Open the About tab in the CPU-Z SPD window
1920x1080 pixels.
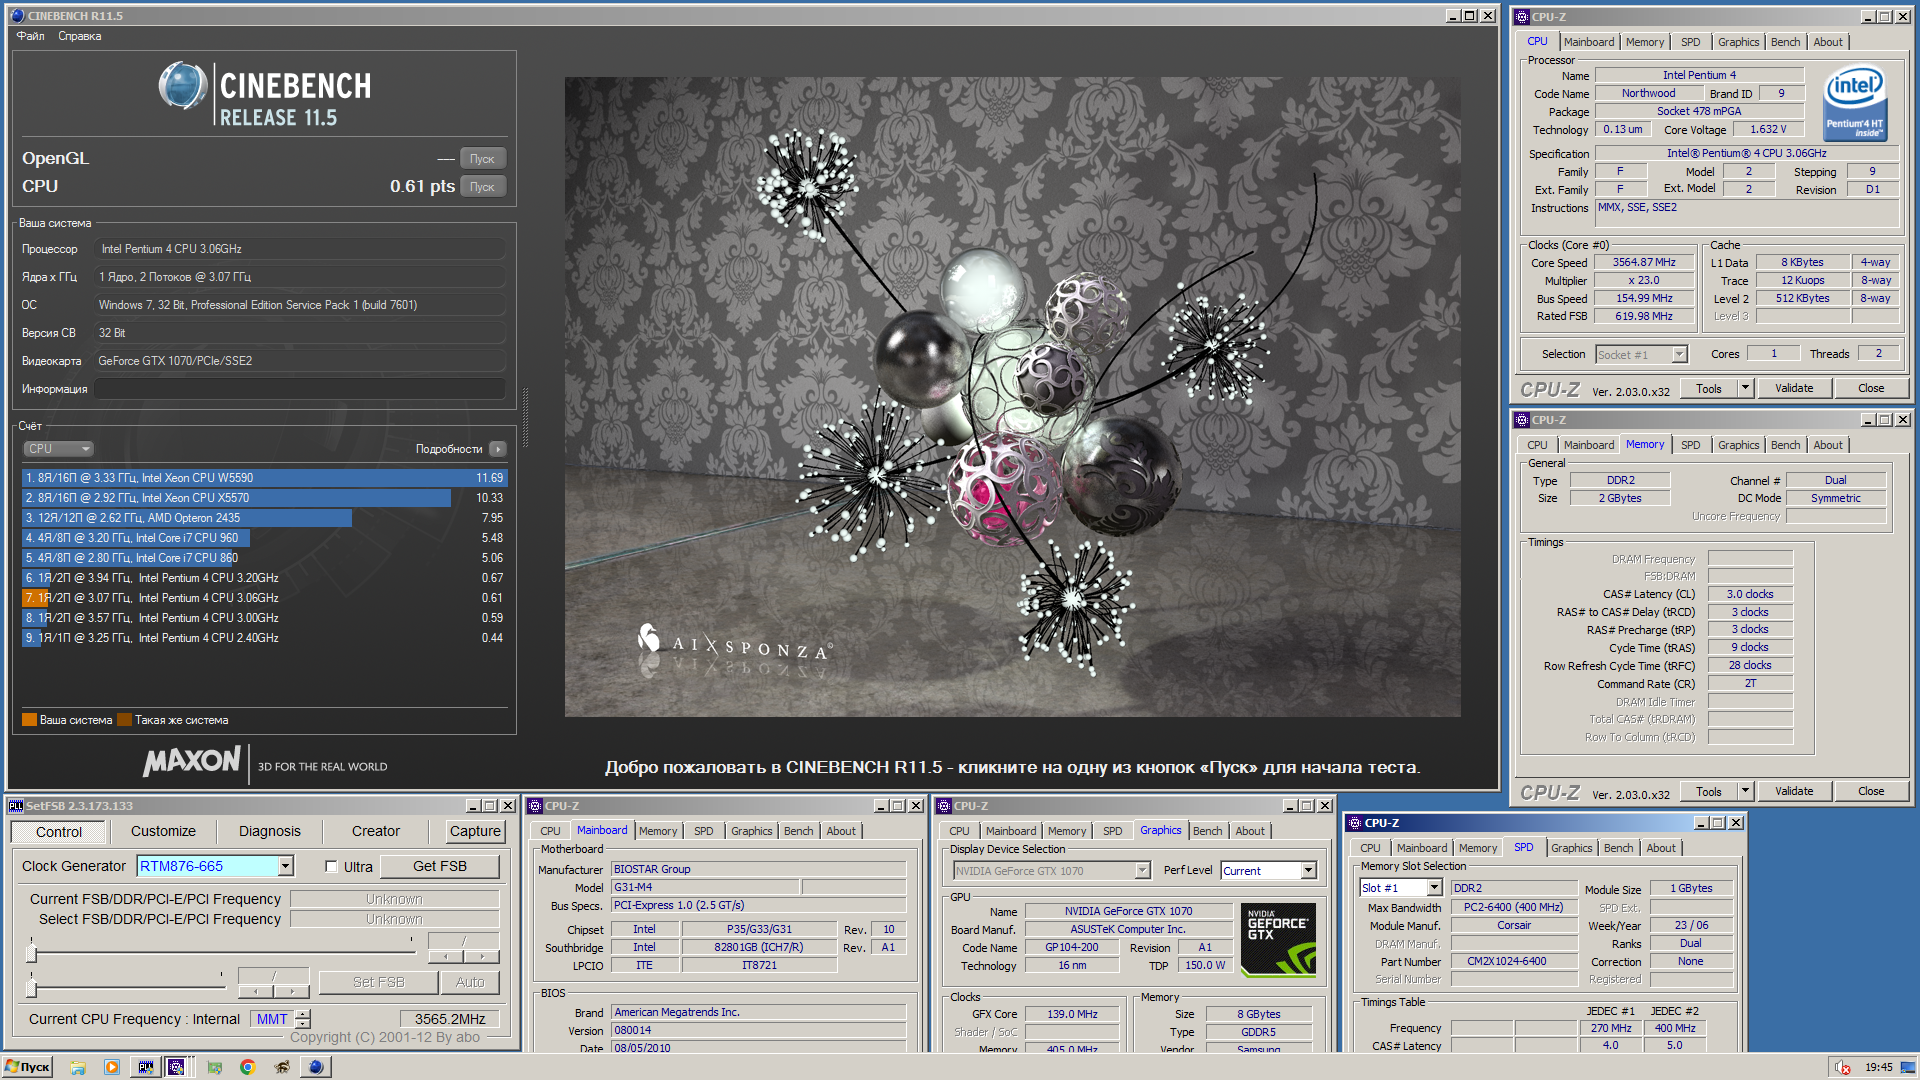click(1660, 848)
